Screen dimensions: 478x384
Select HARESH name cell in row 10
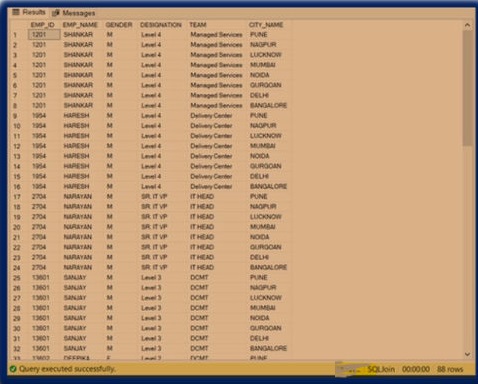tap(76, 126)
